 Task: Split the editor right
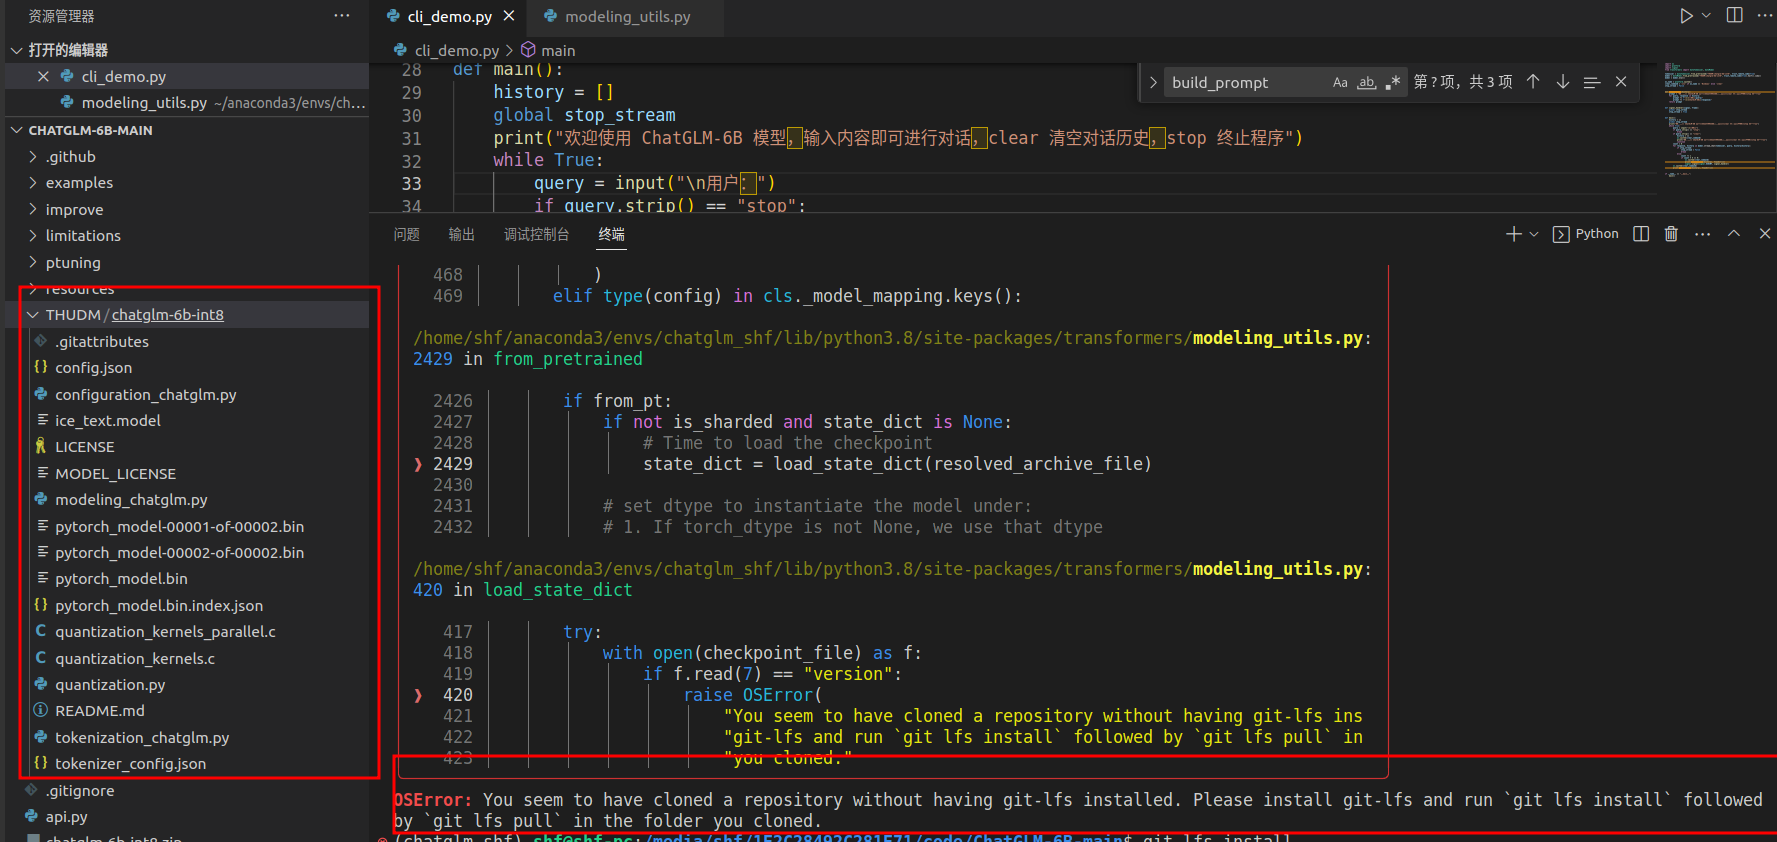[1735, 16]
